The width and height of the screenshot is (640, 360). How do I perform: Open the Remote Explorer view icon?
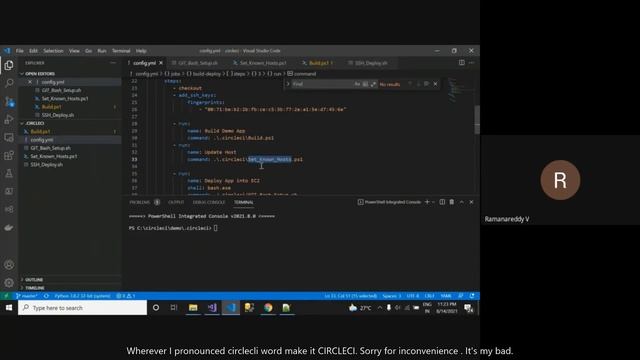pos(9,137)
